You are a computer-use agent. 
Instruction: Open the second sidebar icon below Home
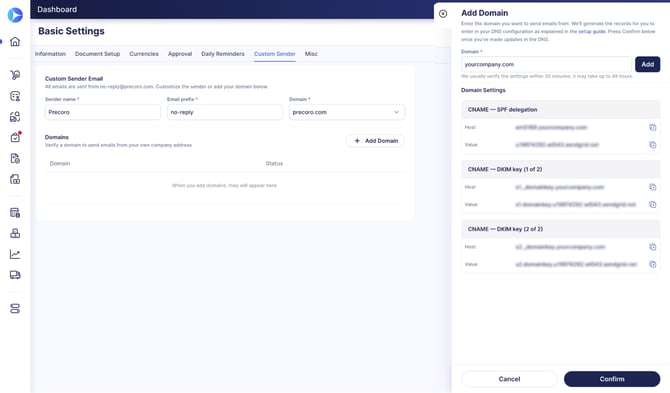tap(15, 75)
